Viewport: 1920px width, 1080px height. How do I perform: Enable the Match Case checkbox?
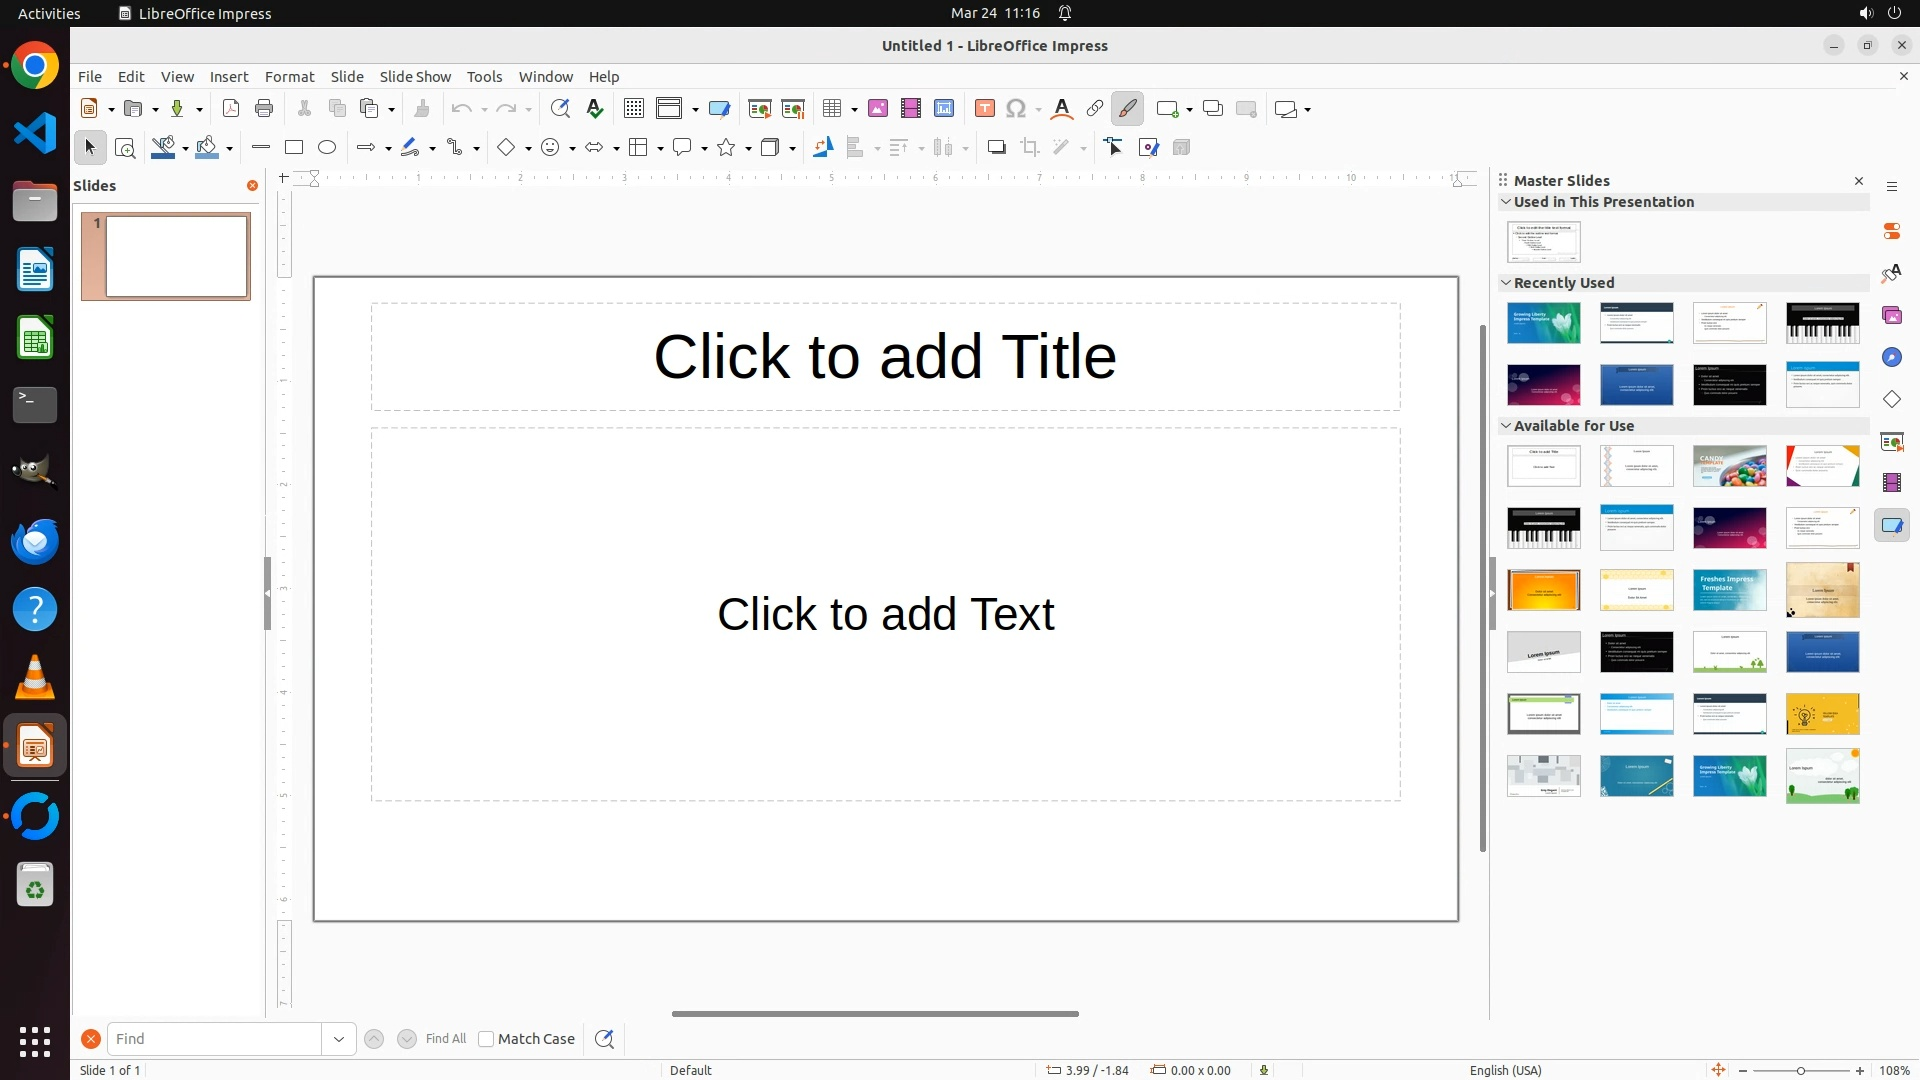coord(486,1039)
